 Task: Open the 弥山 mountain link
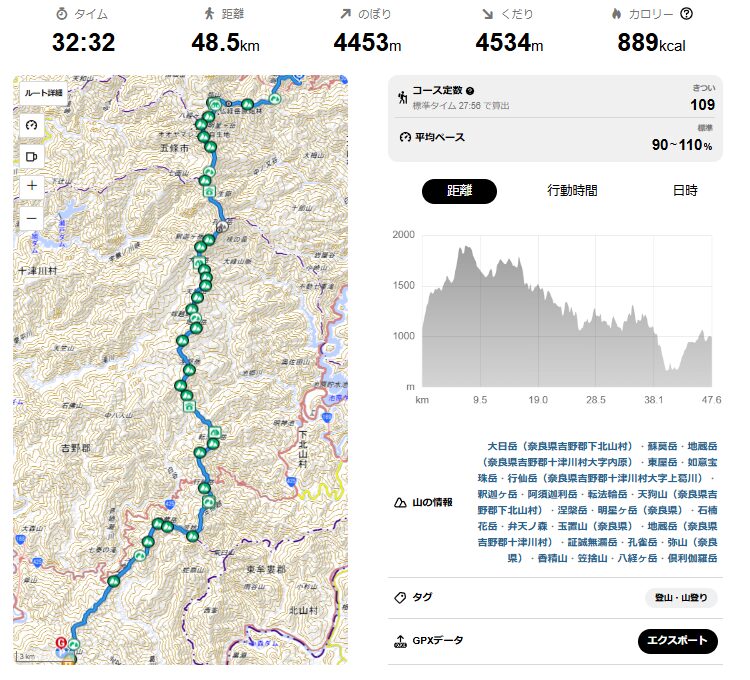tap(682, 541)
